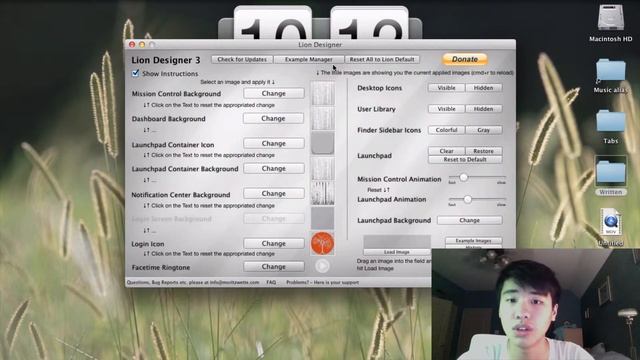
Task: Open Music alias folder on desktop
Action: pos(611,70)
